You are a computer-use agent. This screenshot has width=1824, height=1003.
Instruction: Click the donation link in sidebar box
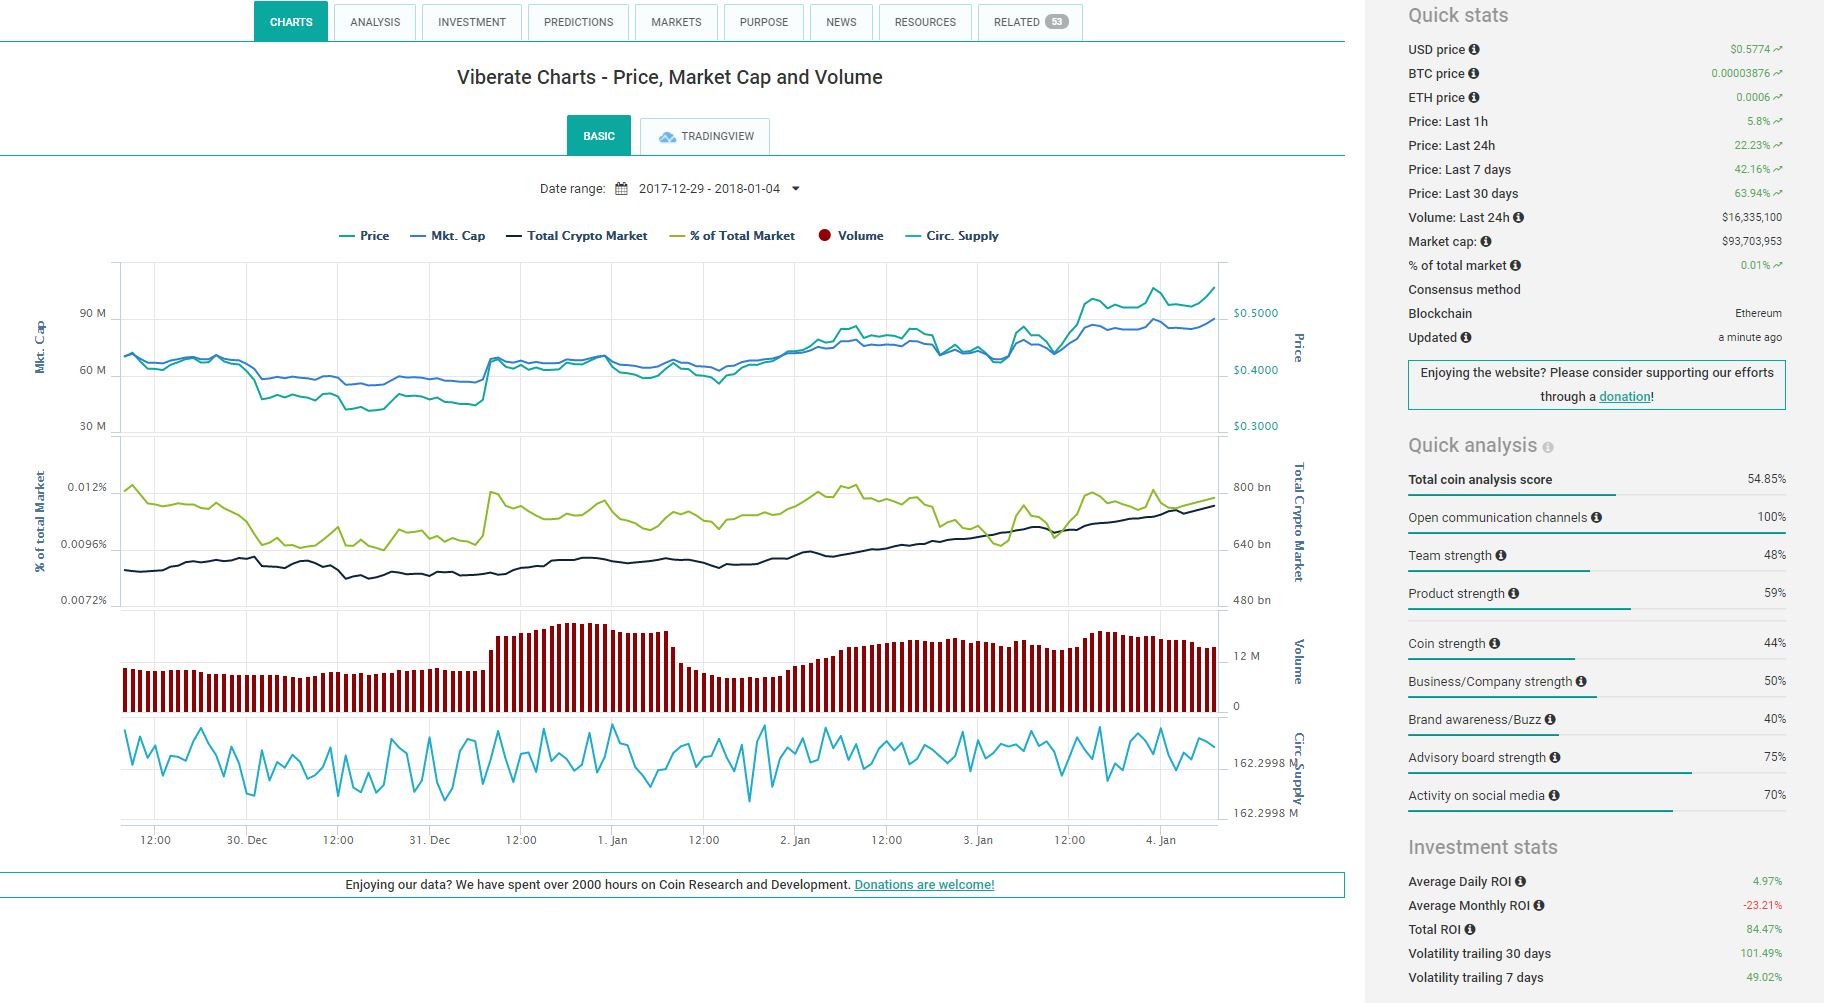click(1624, 397)
